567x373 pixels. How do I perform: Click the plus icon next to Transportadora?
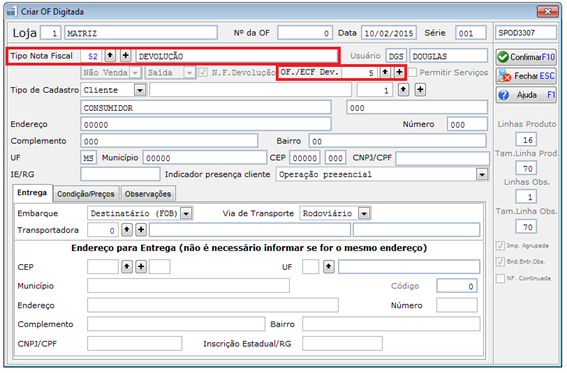[141, 230]
